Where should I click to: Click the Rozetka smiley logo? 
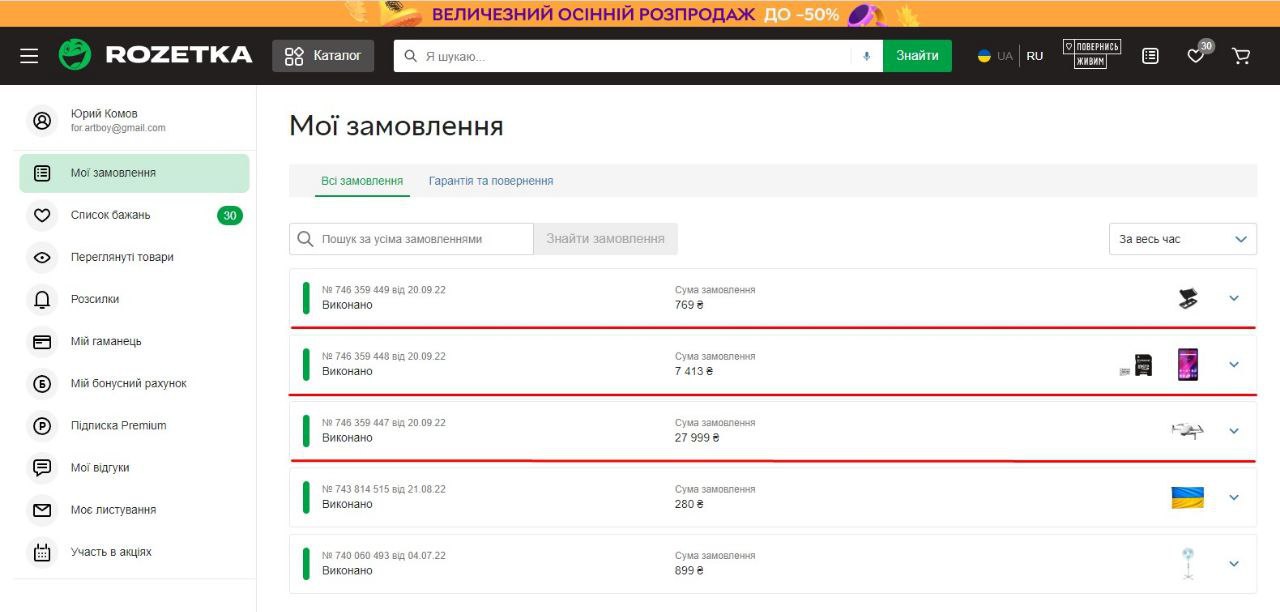(75, 55)
